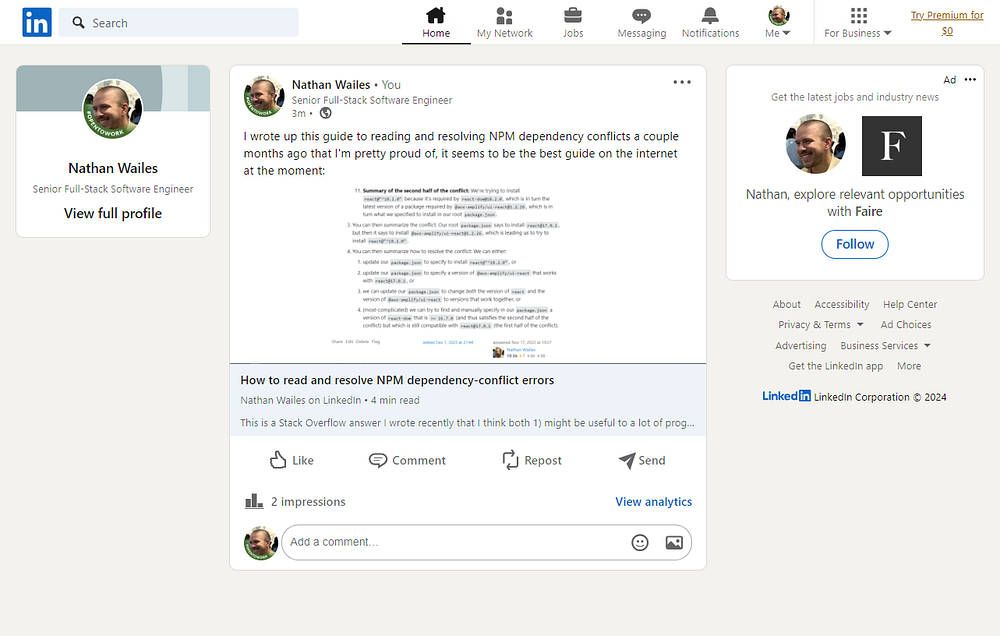Open Ad Choices link
This screenshot has height=636, width=1000.
[x=906, y=325]
